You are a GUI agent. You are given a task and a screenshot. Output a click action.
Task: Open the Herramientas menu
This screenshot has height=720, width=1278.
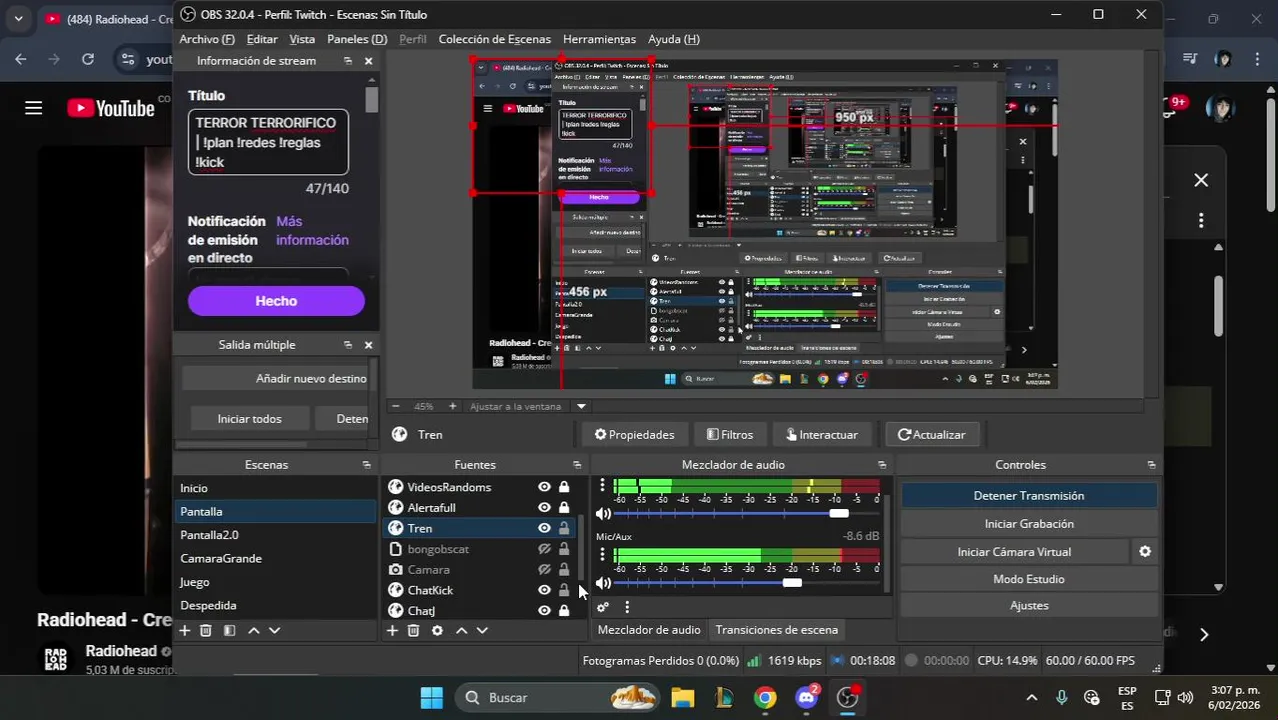599,39
